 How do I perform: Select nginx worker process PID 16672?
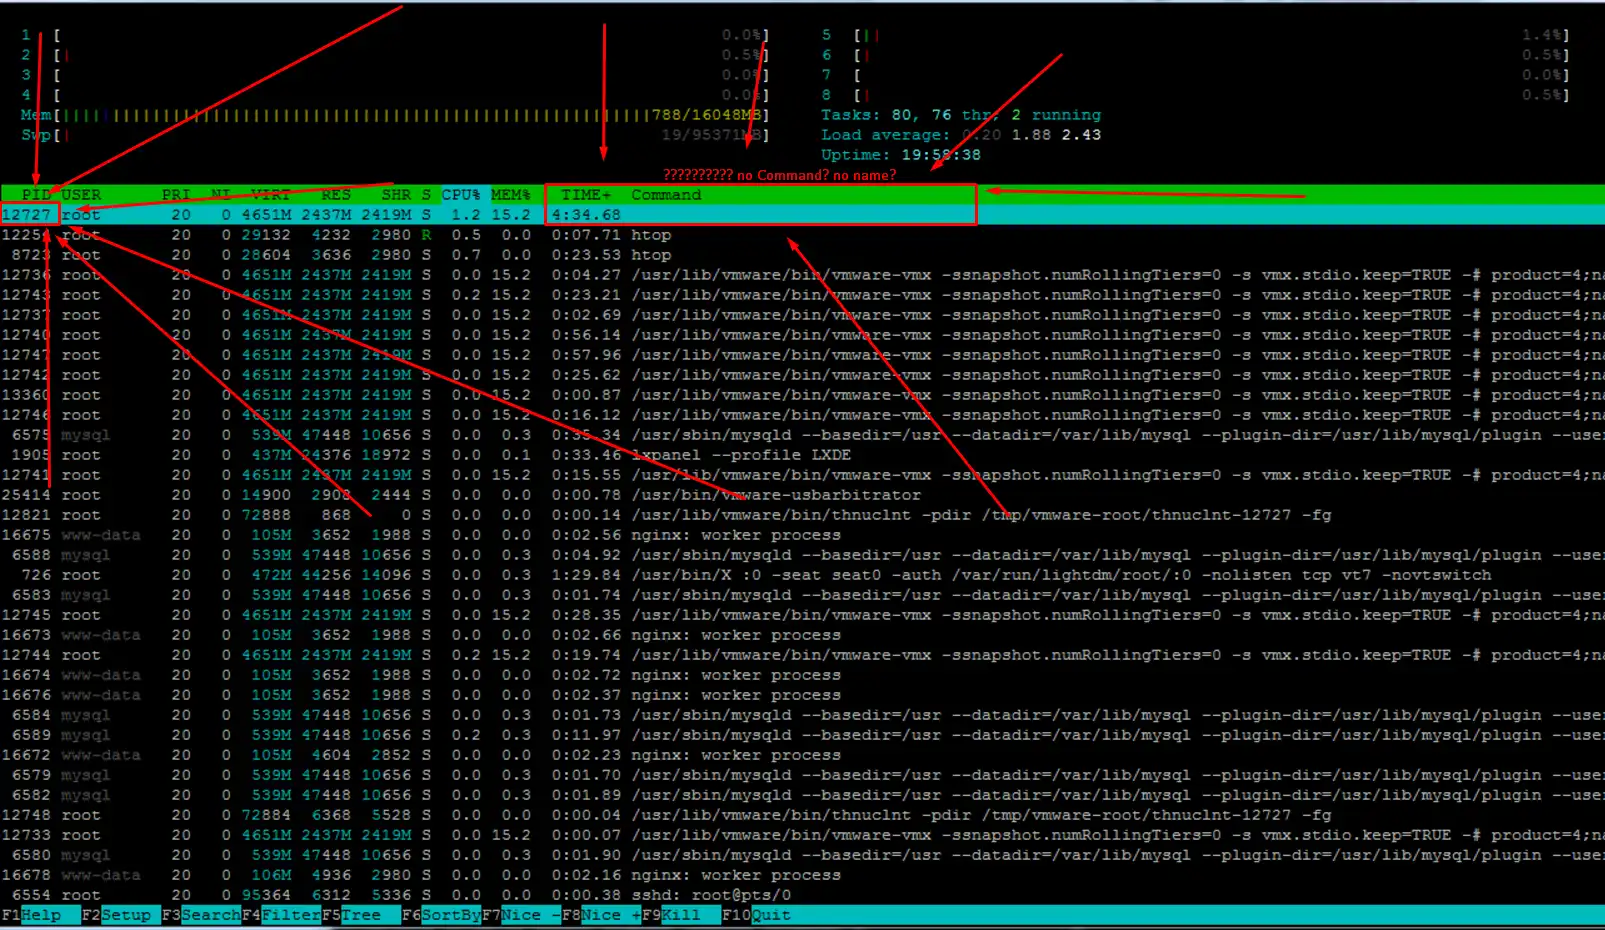(x=802, y=755)
